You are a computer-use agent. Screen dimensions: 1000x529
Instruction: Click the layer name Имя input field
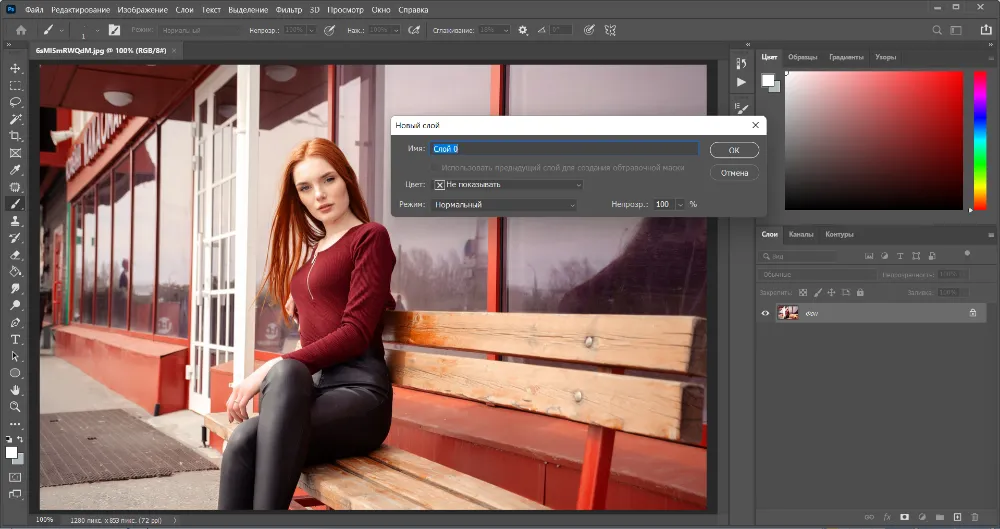tap(564, 149)
